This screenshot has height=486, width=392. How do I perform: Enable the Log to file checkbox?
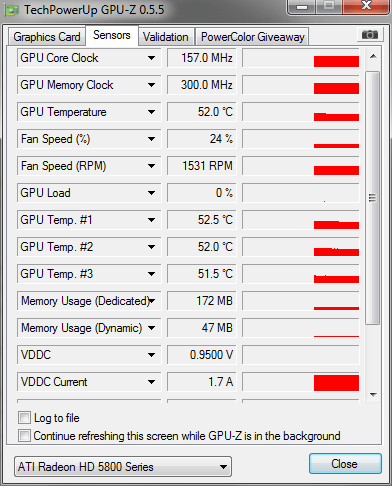coord(25,418)
